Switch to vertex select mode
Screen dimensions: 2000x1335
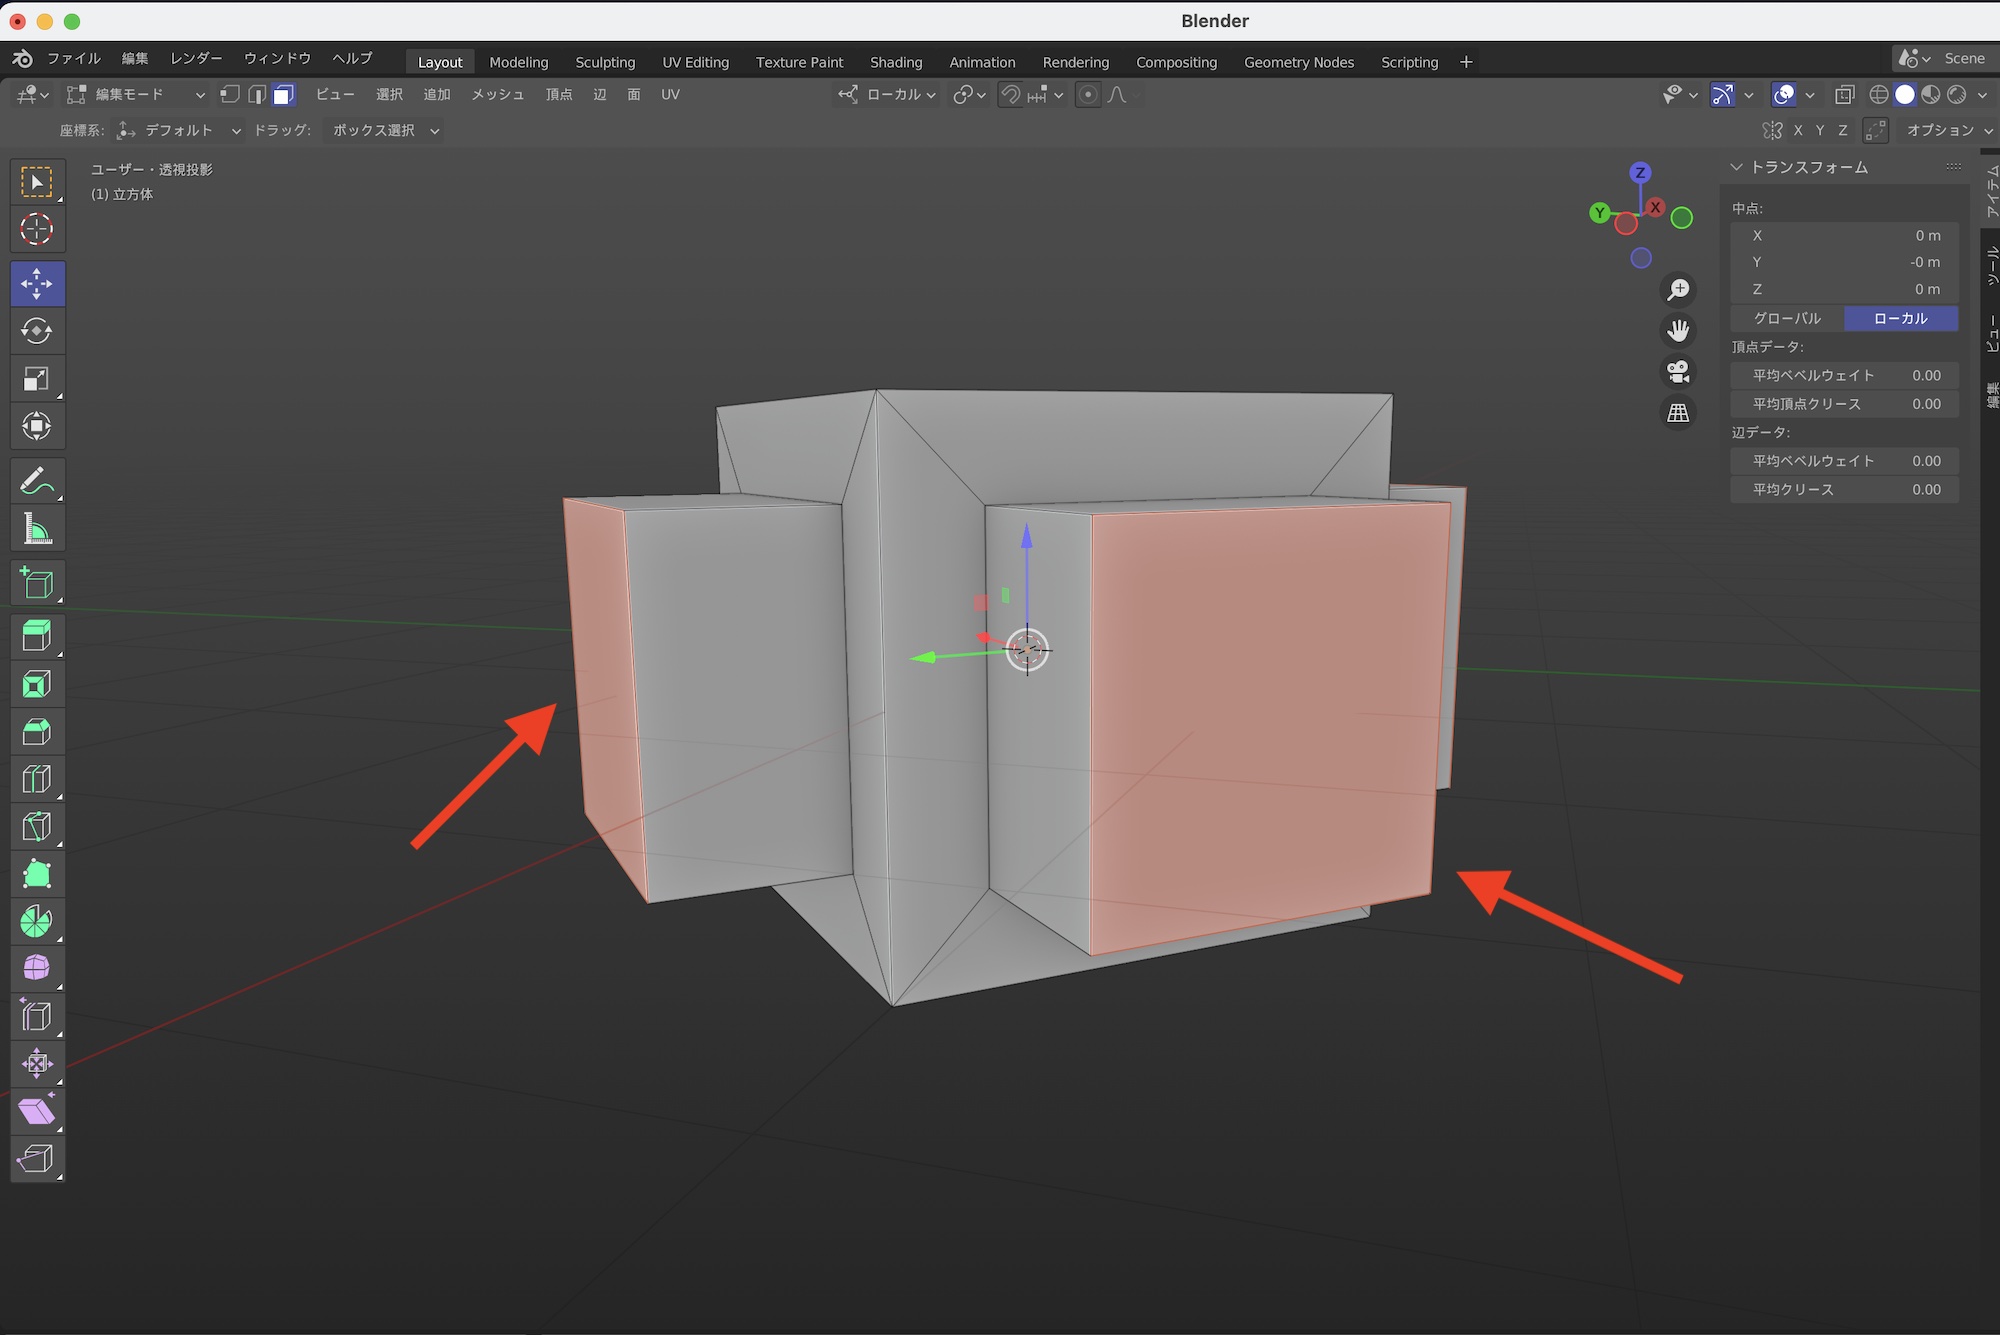230,94
